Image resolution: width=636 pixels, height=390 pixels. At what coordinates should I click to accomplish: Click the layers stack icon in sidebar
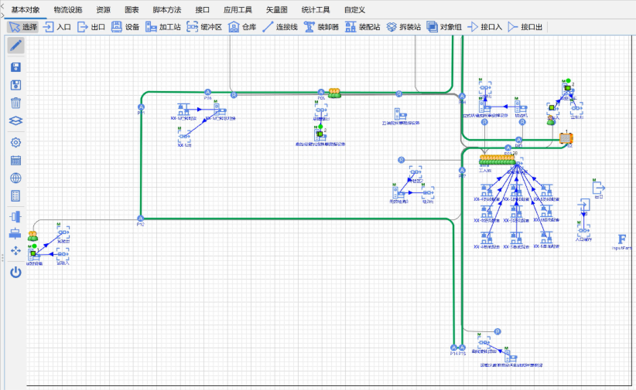click(x=16, y=121)
